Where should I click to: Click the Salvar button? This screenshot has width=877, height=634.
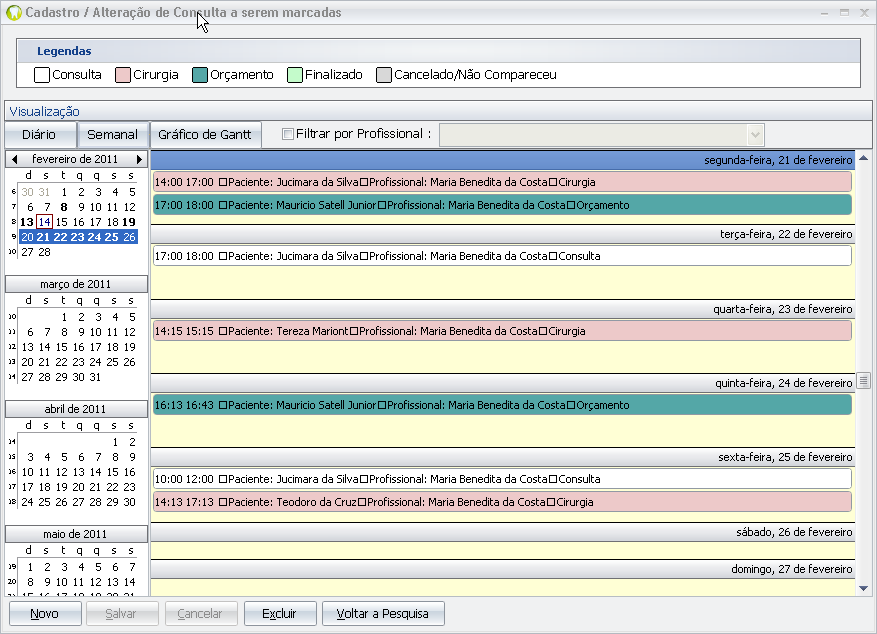point(121,614)
